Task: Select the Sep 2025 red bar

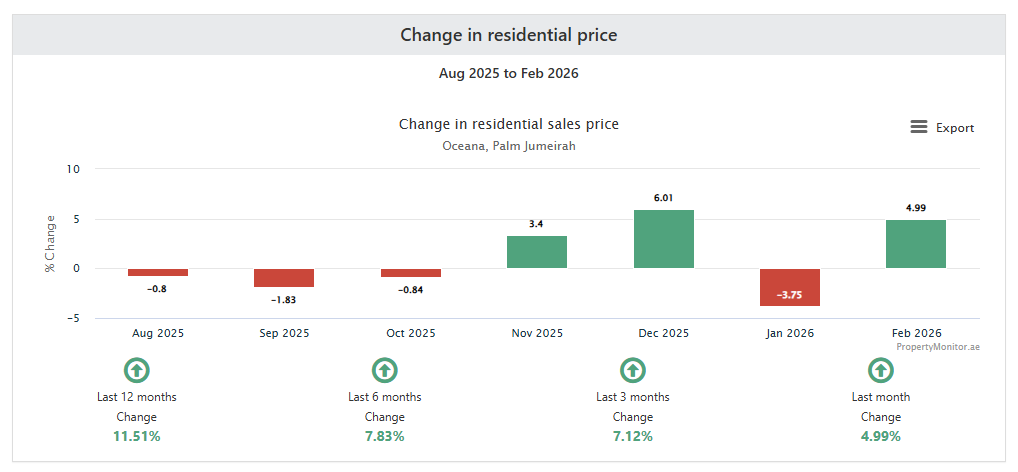Action: [284, 278]
